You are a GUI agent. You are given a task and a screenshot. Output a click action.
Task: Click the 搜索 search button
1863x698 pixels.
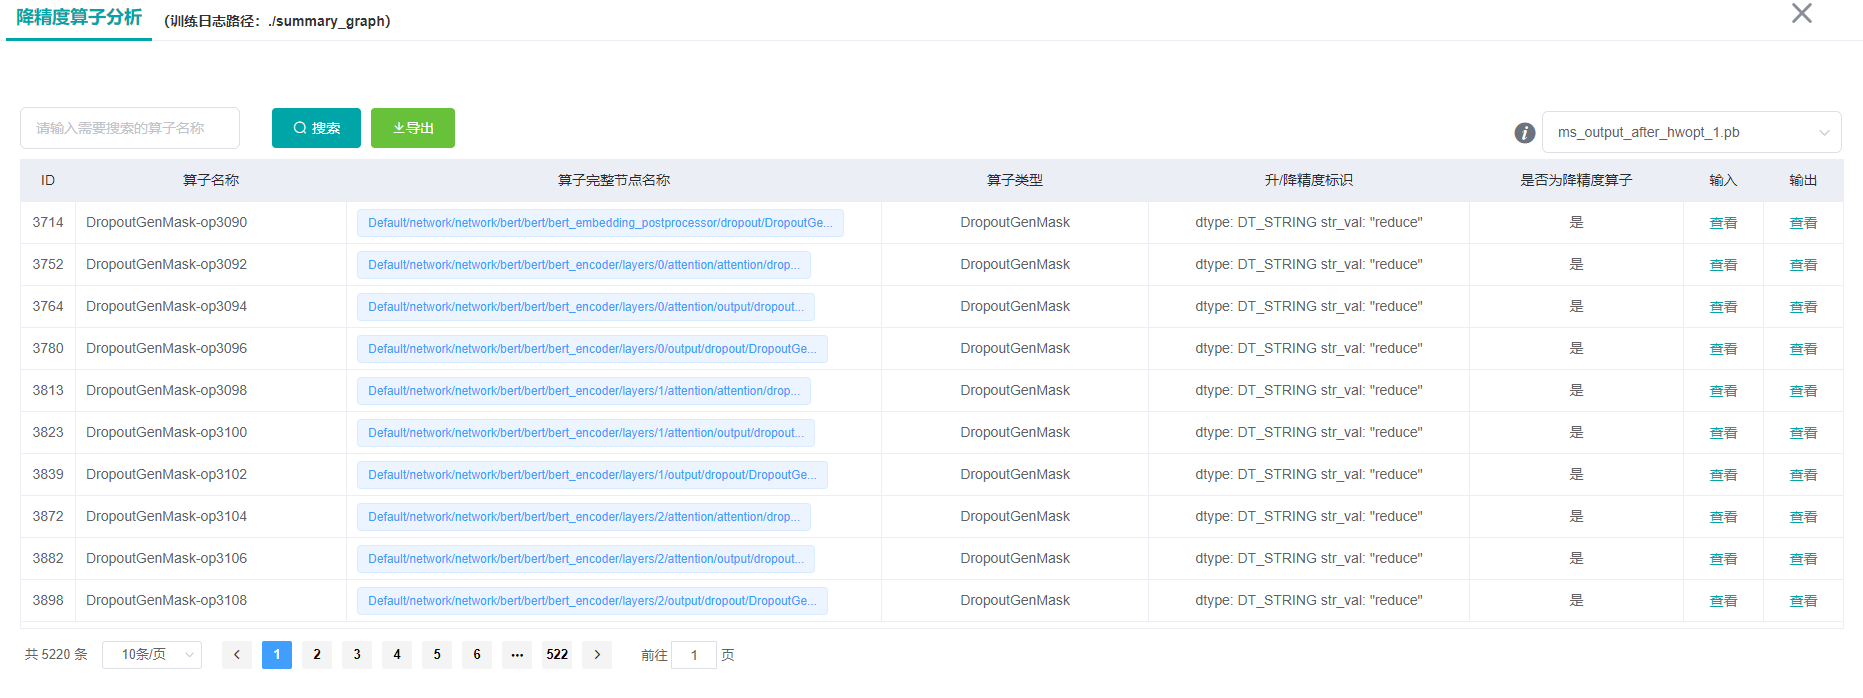pos(316,128)
